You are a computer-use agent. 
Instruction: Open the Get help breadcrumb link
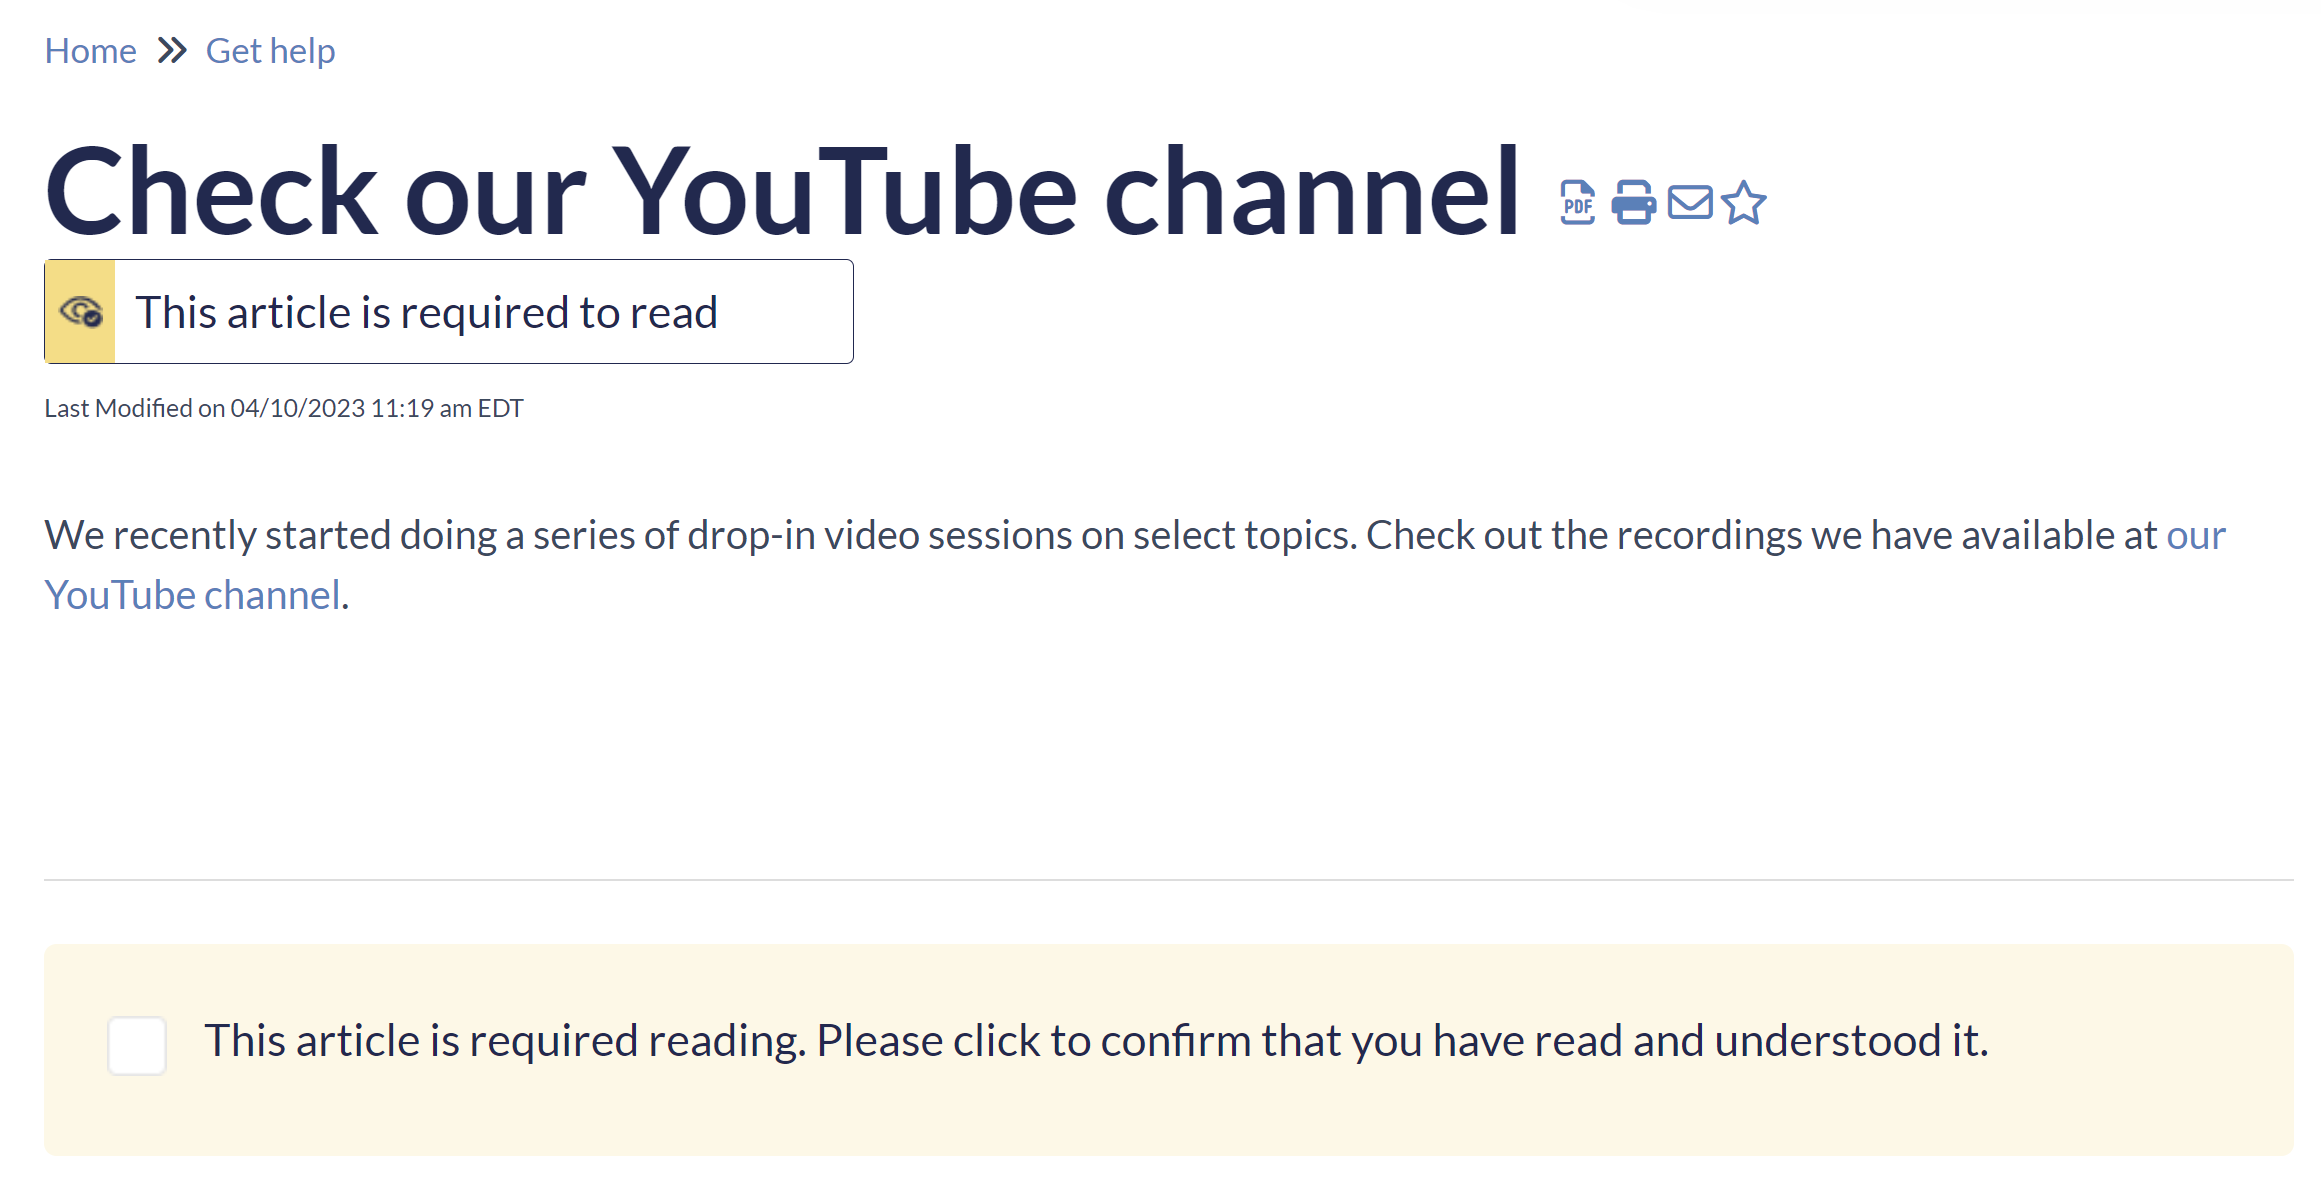coord(270,50)
